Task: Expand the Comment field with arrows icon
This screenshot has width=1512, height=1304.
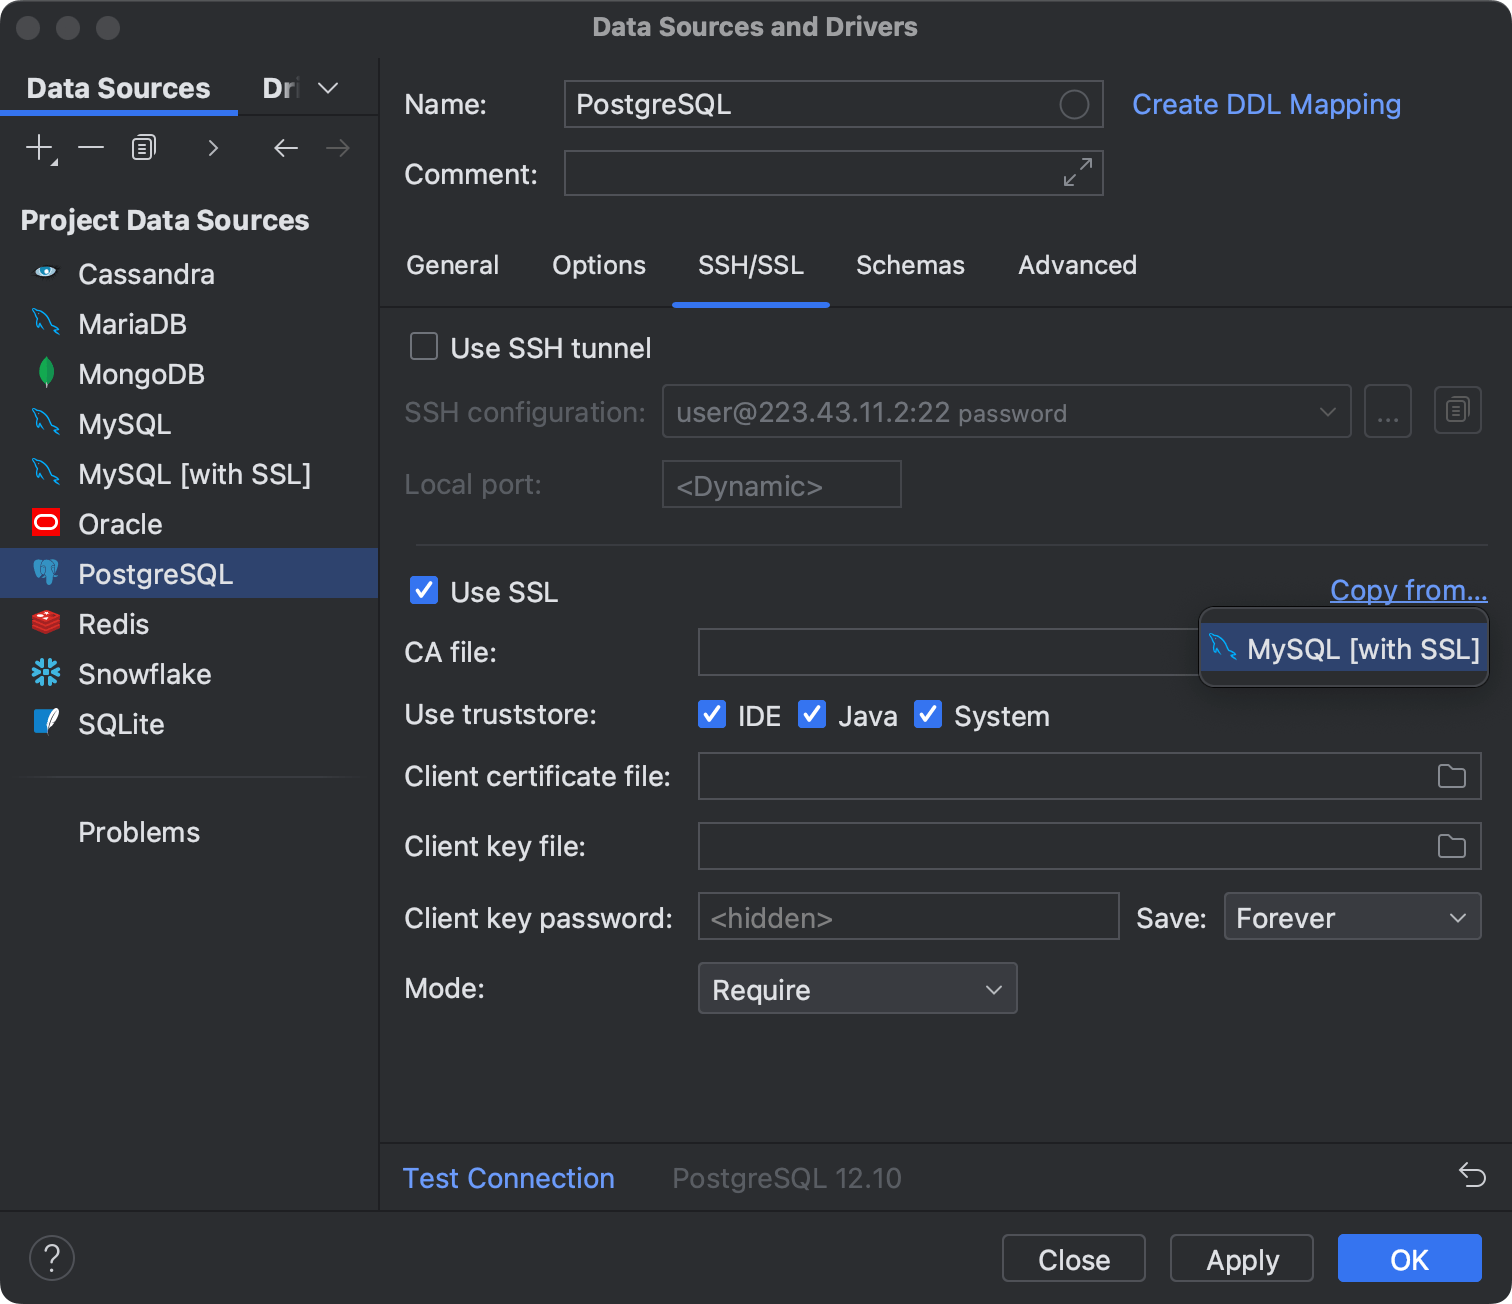Action: 1077,172
